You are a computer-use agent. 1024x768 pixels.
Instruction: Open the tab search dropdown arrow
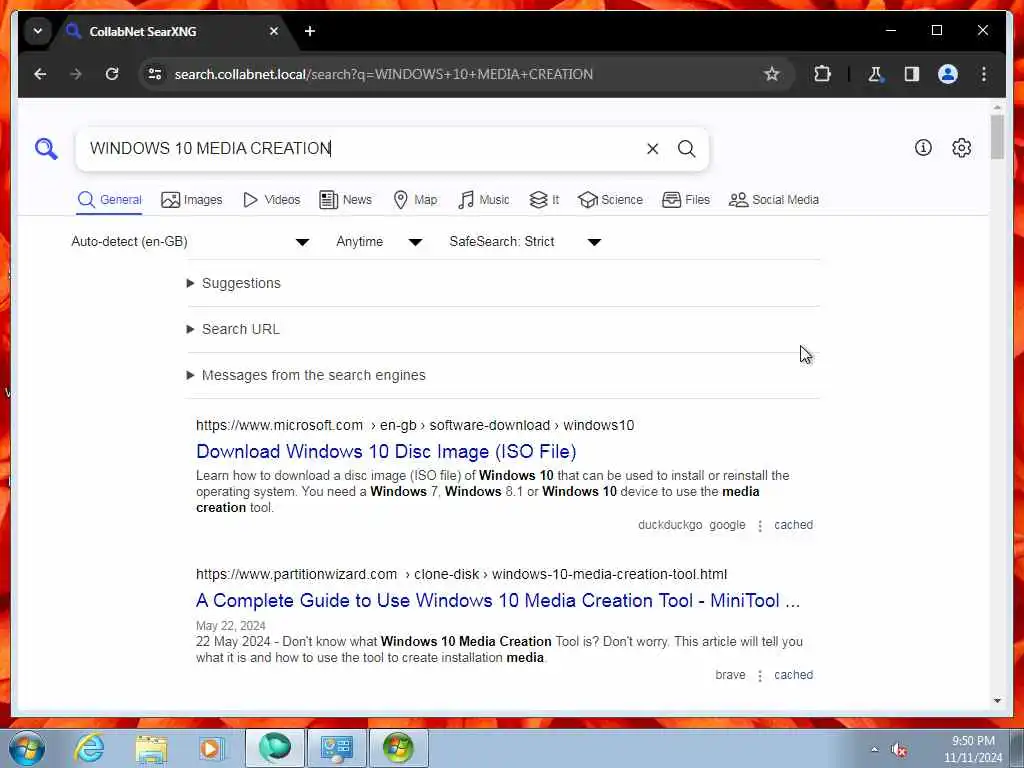pos(38,31)
